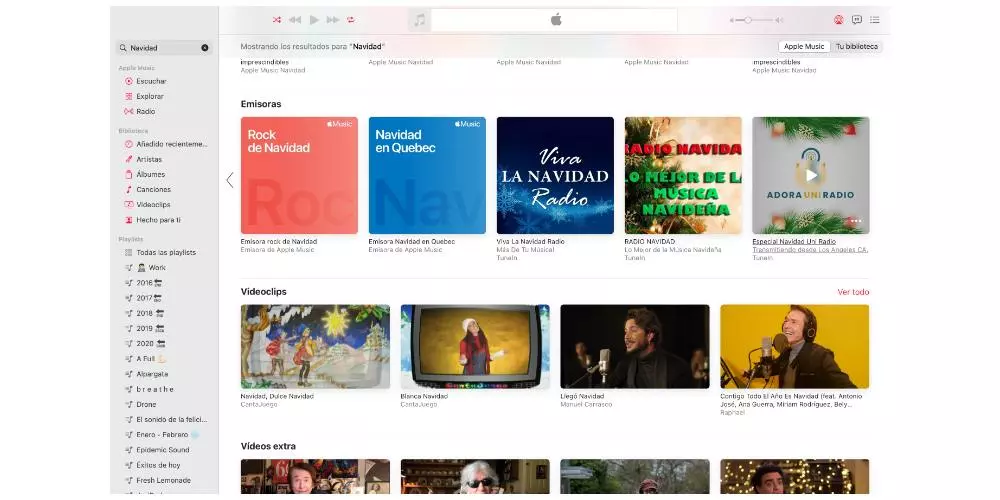
Task: Open the Manuel Carrasco artist link
Action: tap(586, 404)
